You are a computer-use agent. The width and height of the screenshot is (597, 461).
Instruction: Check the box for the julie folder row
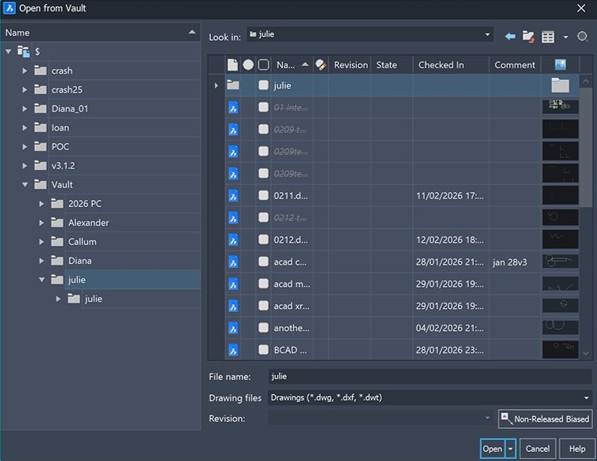263,85
